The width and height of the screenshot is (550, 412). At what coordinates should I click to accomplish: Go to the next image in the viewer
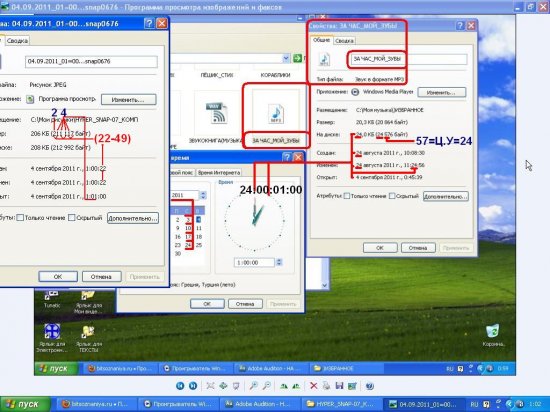click(x=193, y=386)
